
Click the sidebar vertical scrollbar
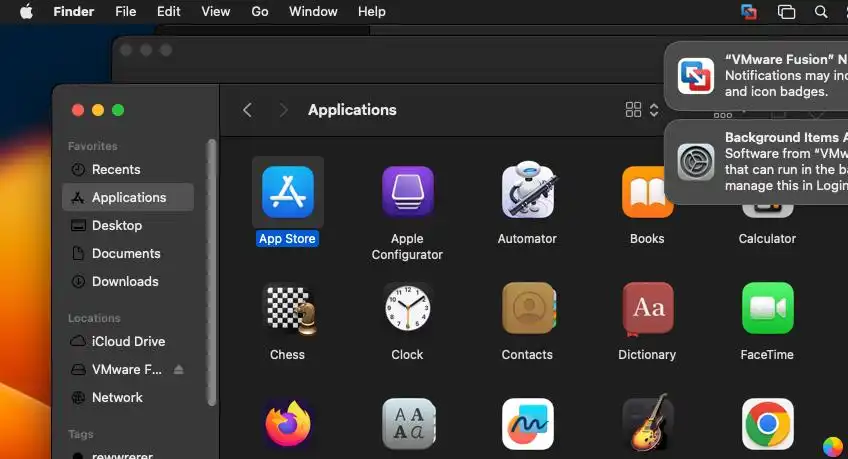pos(211,272)
